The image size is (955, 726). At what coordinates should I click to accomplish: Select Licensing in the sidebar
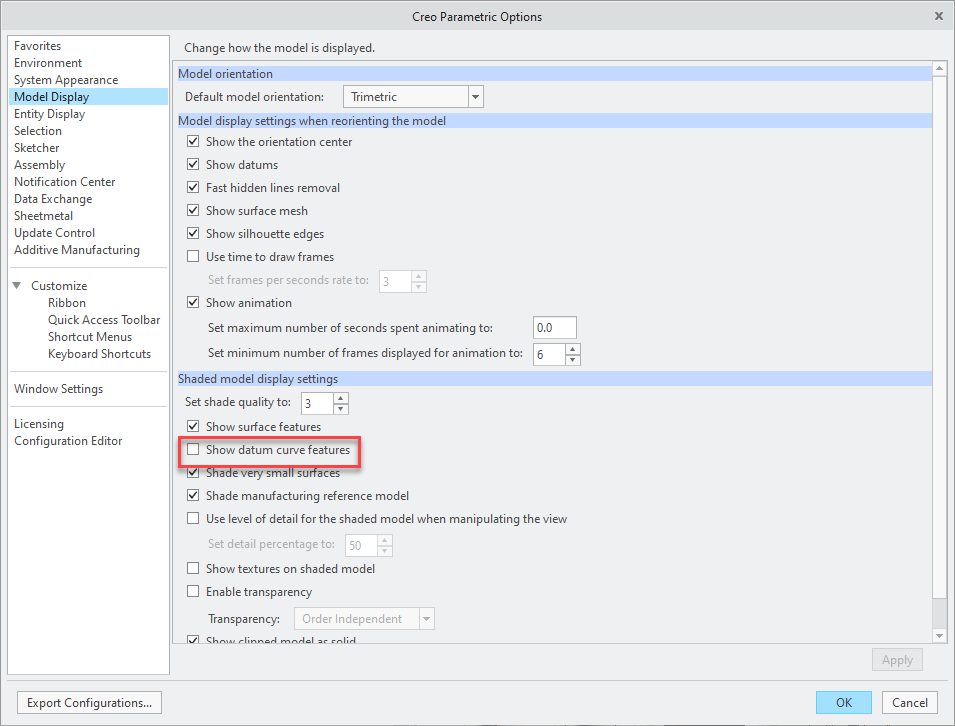click(x=39, y=423)
